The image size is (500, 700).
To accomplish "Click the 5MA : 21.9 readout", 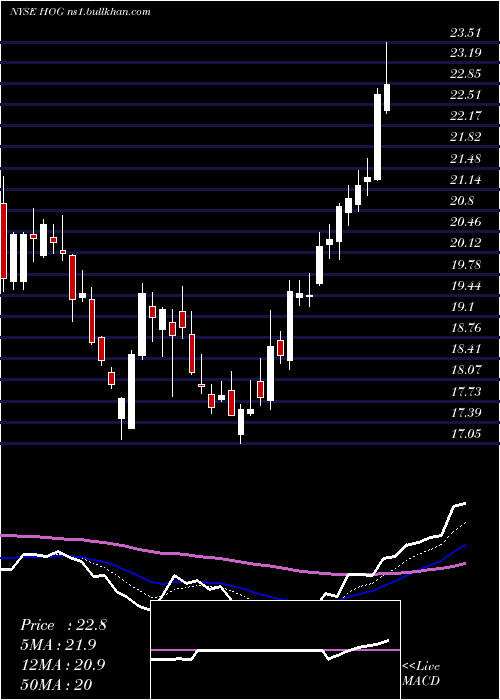I will 58,645.
